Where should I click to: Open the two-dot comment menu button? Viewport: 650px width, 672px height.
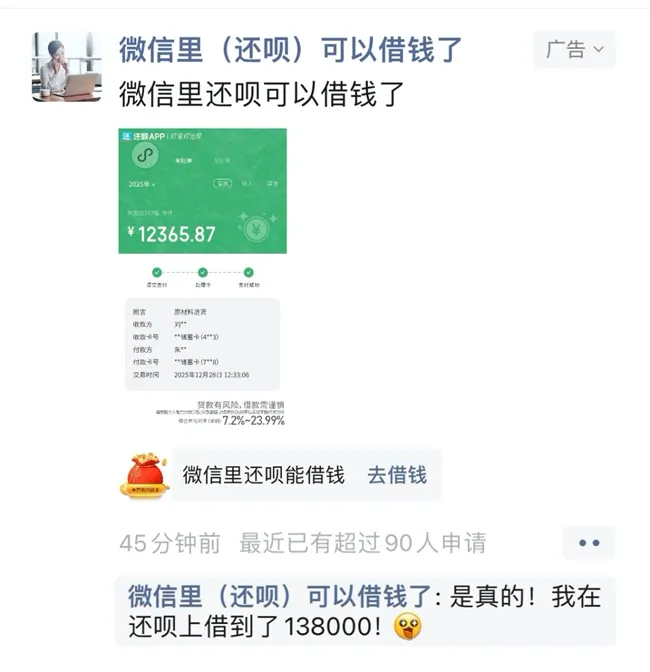tap(589, 543)
